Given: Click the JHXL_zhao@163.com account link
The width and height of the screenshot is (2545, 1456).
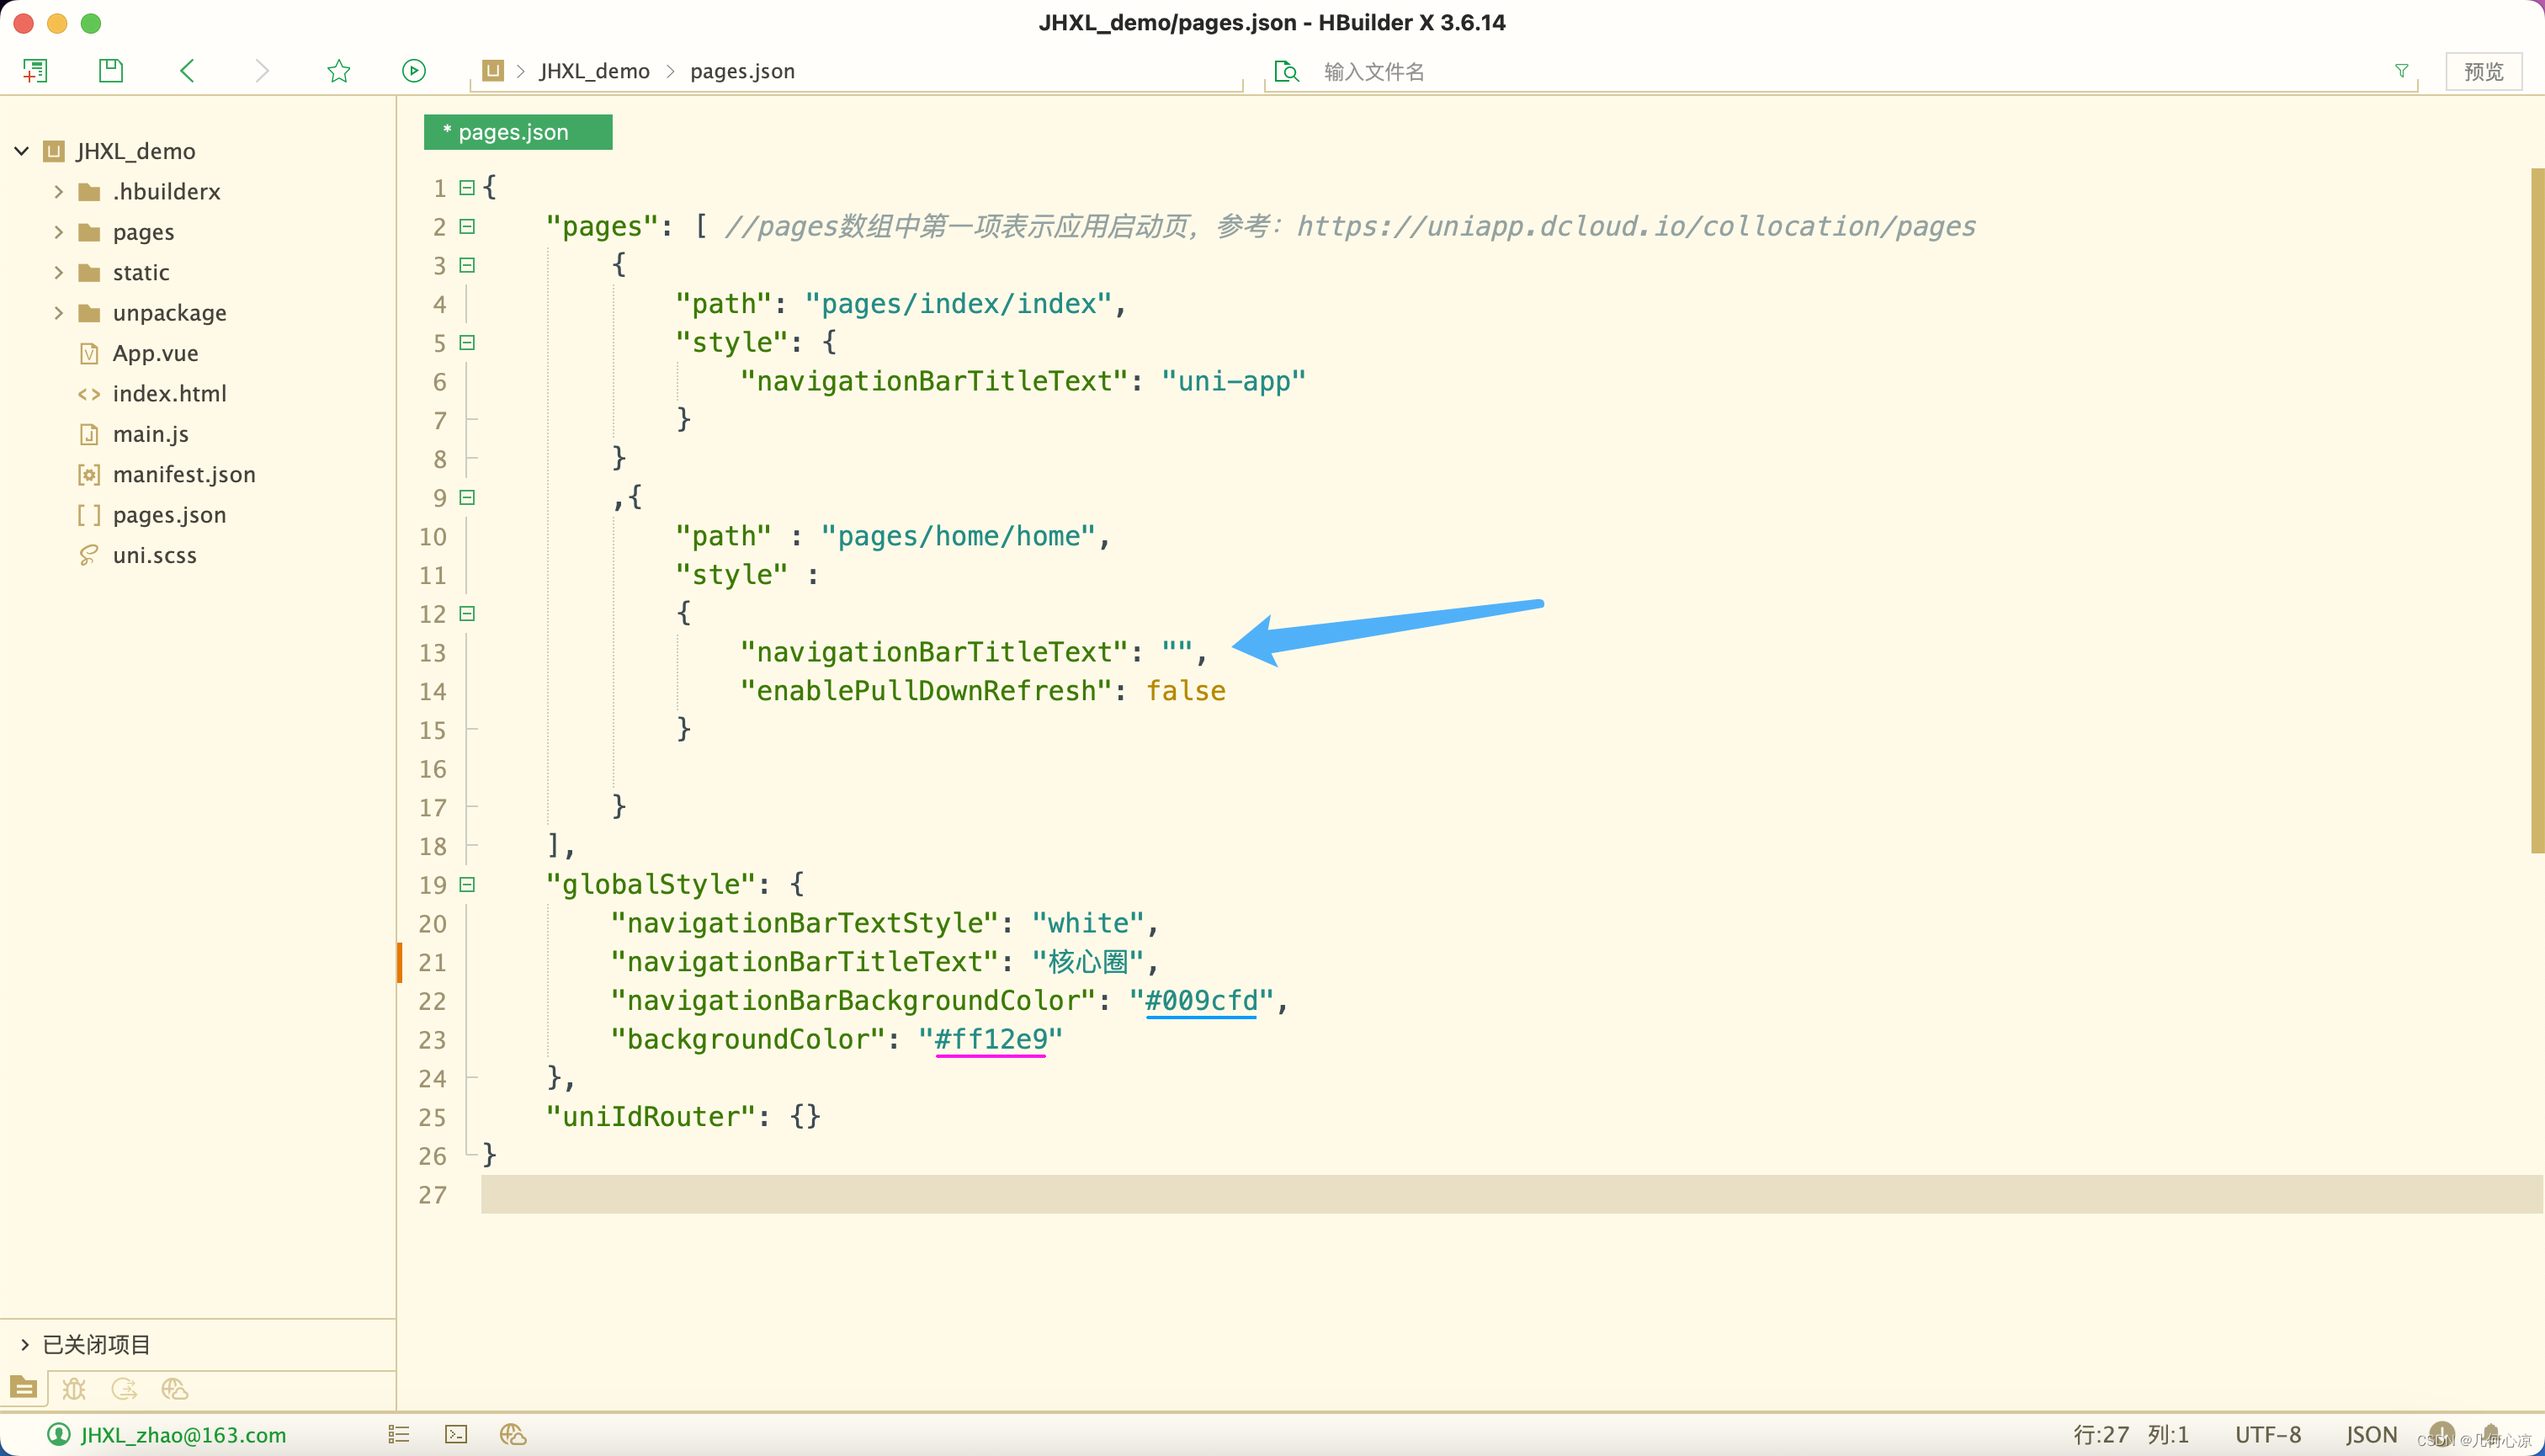Looking at the screenshot, I should (183, 1435).
